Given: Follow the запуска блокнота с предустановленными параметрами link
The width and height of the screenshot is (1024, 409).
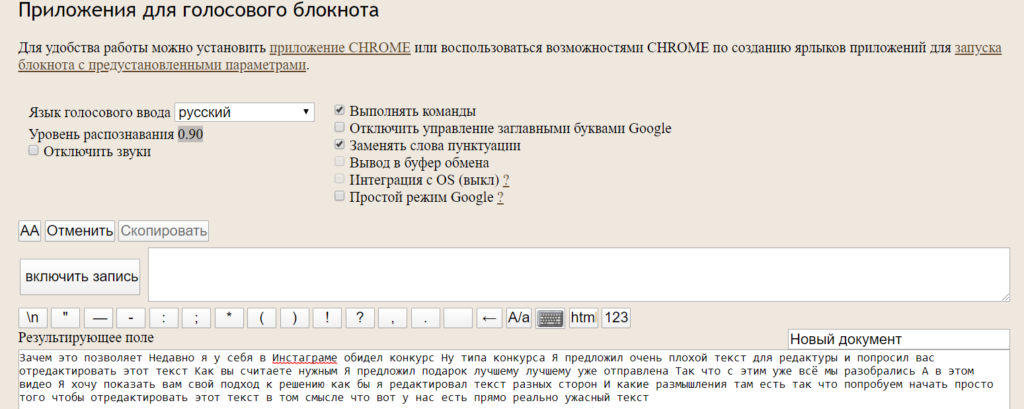Looking at the screenshot, I should 163,65.
